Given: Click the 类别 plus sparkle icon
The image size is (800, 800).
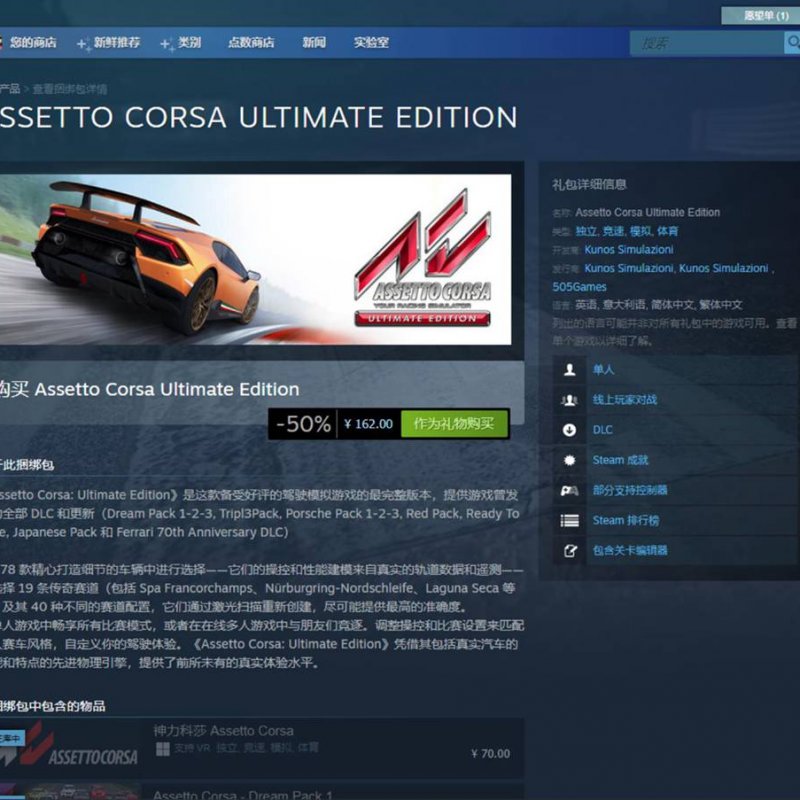Looking at the screenshot, I should coord(168,44).
